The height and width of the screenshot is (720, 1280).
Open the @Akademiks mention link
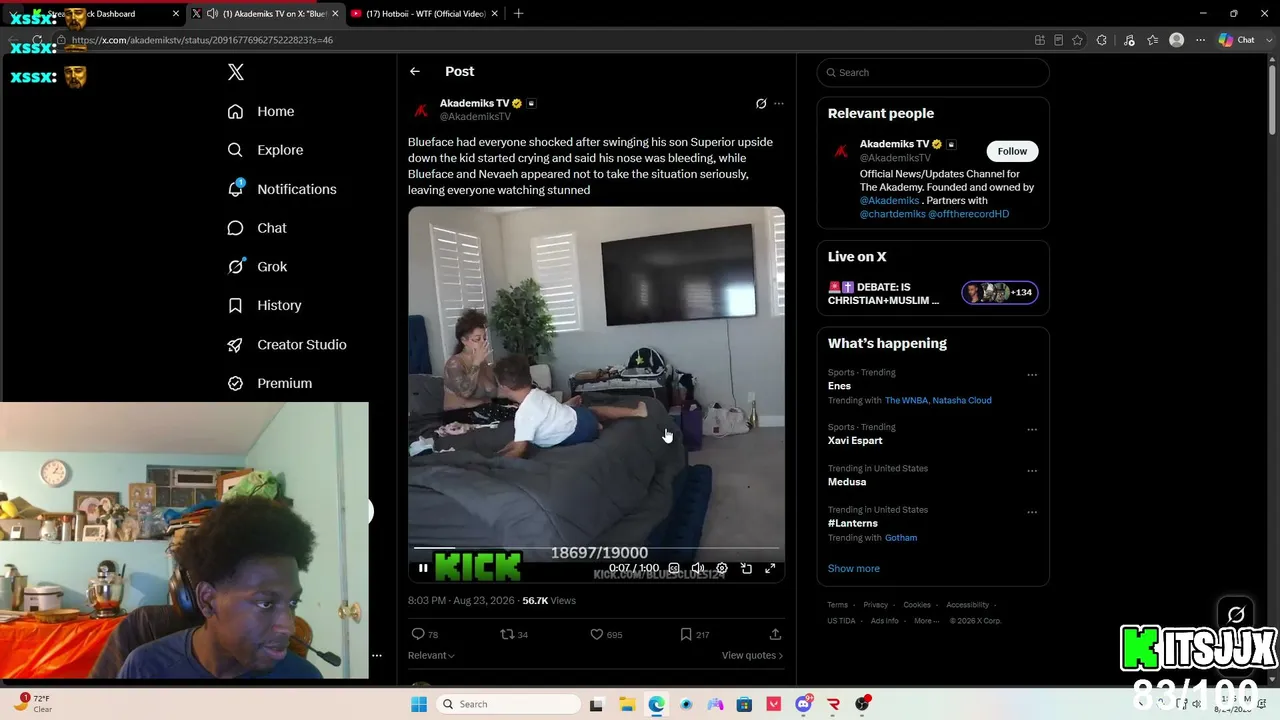click(890, 200)
